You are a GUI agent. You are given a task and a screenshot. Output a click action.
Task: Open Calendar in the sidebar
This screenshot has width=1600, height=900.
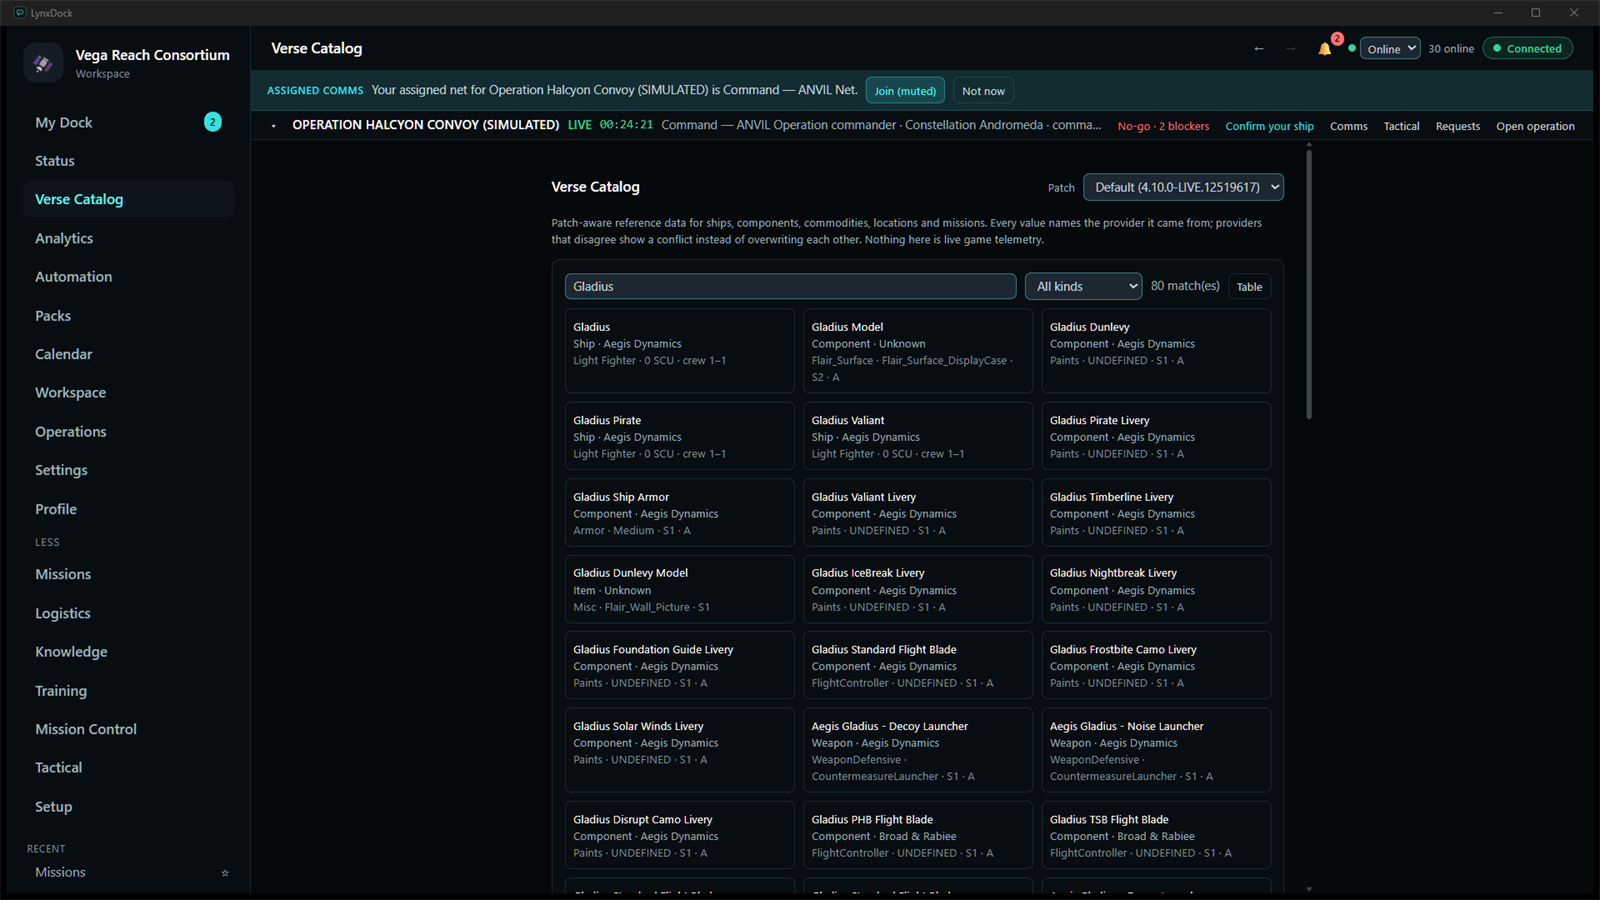pyautogui.click(x=128, y=354)
